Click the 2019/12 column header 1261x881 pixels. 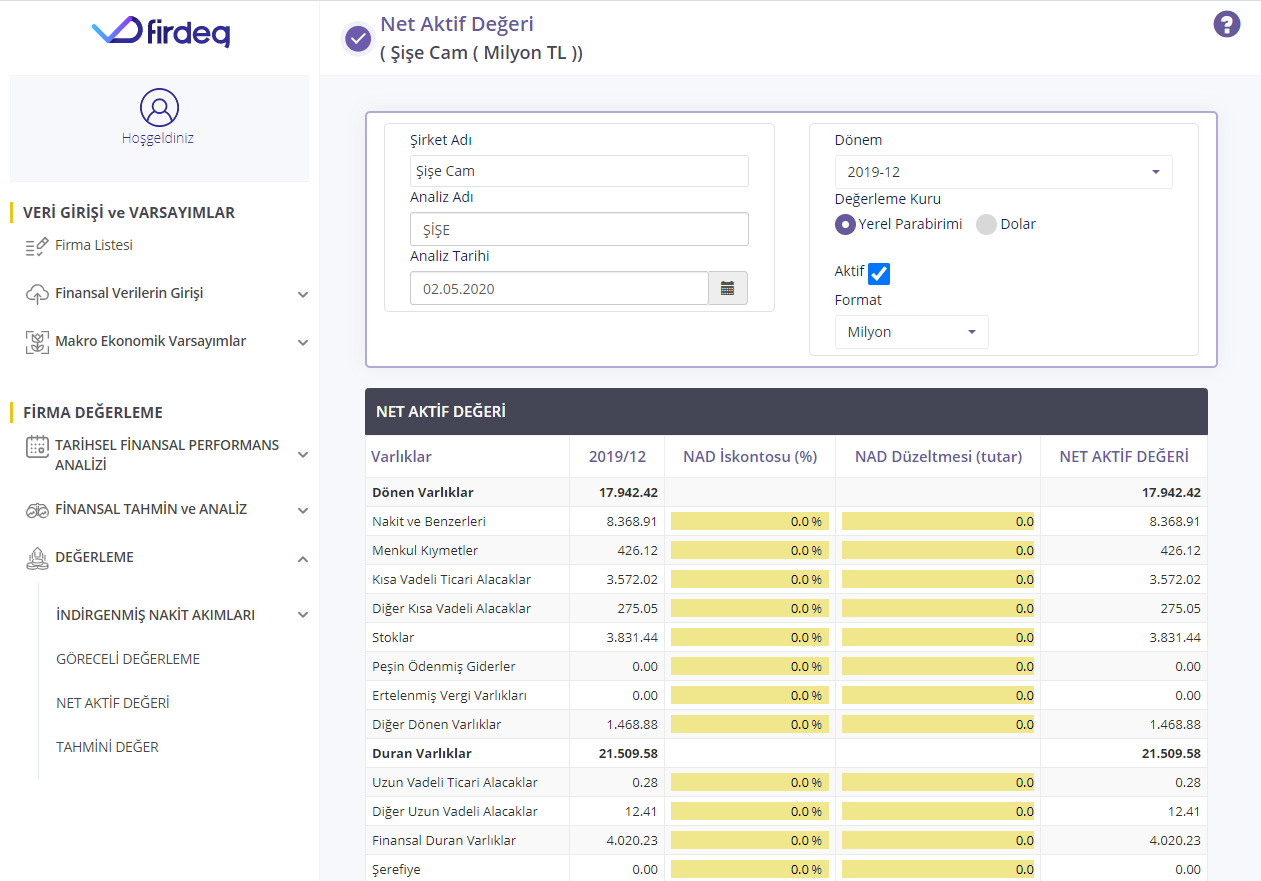point(617,456)
